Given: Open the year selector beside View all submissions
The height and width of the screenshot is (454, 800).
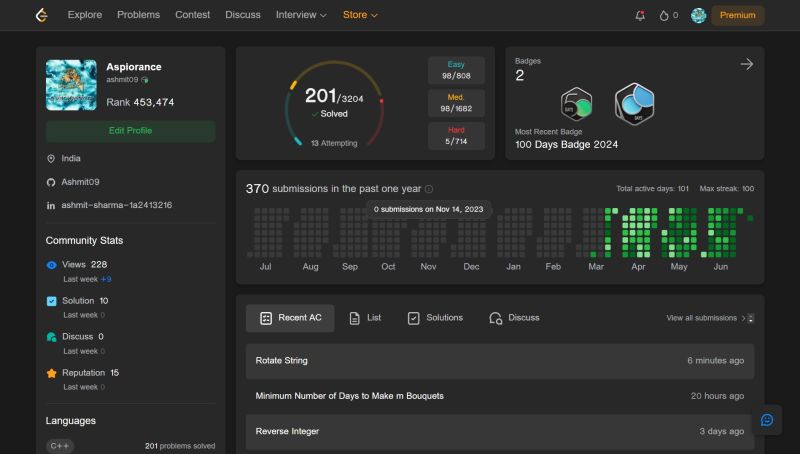Looking at the screenshot, I should point(751,318).
